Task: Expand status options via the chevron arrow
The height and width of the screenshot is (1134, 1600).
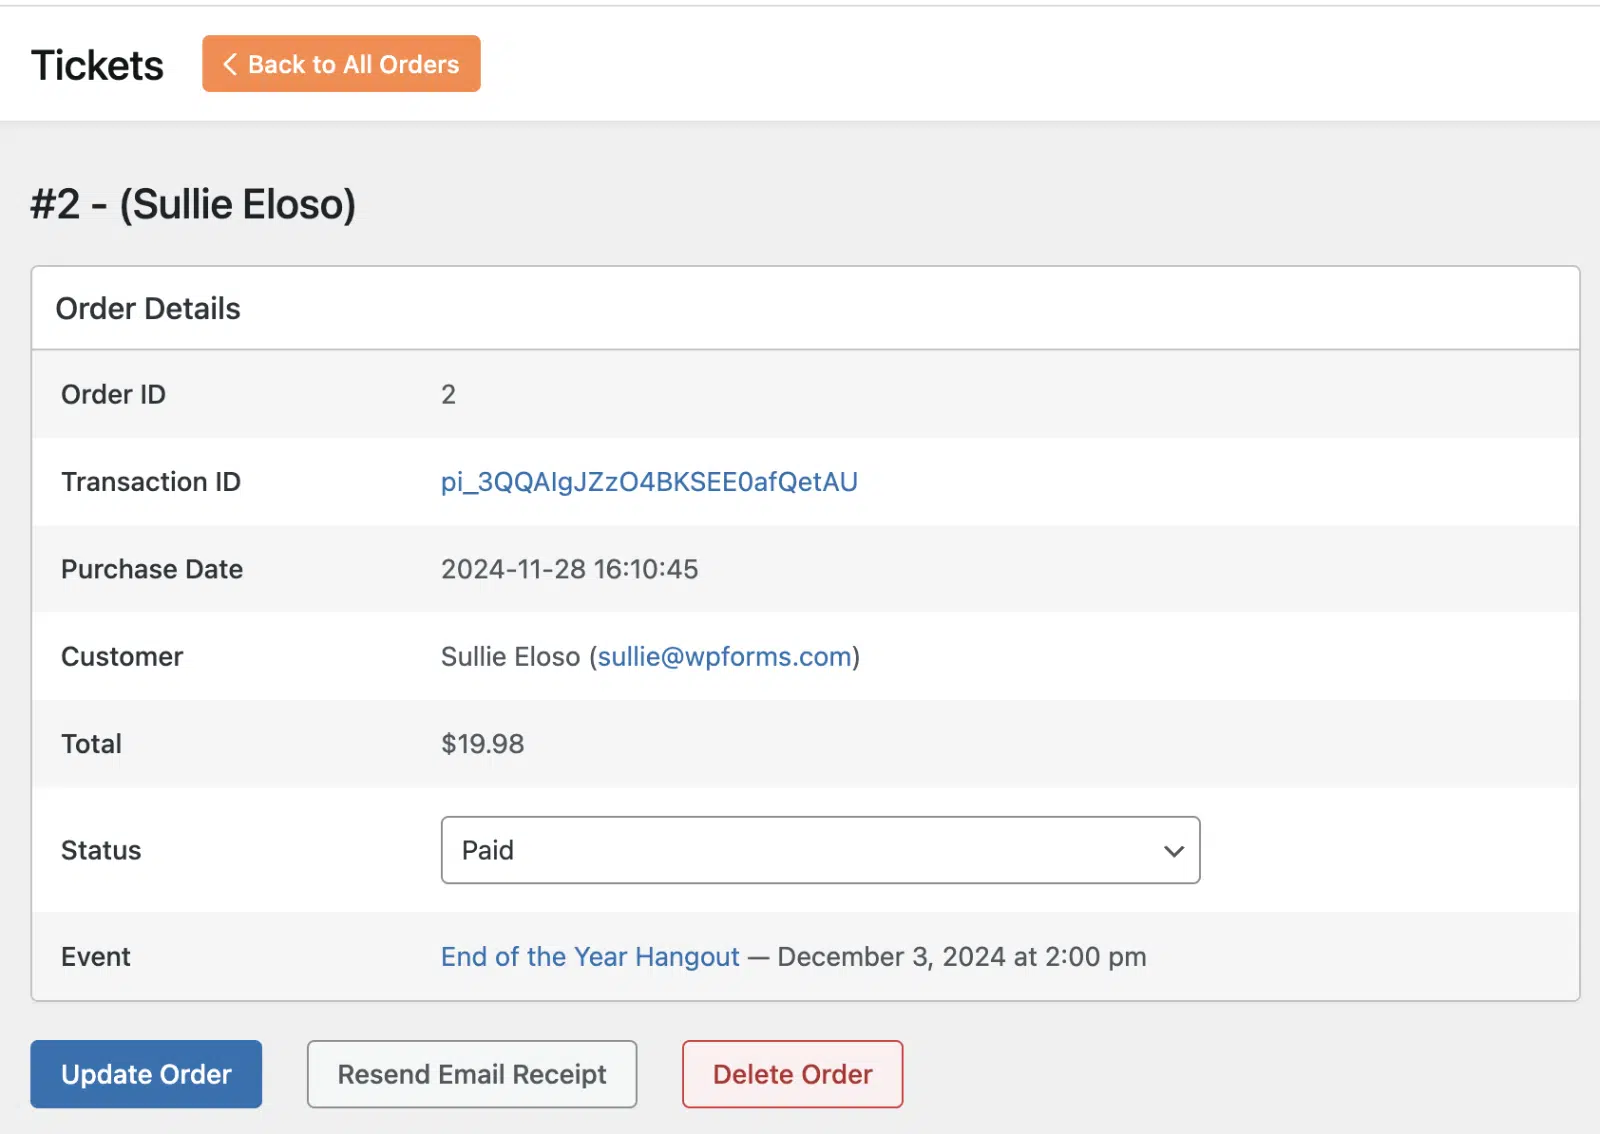Action: pos(1173,851)
